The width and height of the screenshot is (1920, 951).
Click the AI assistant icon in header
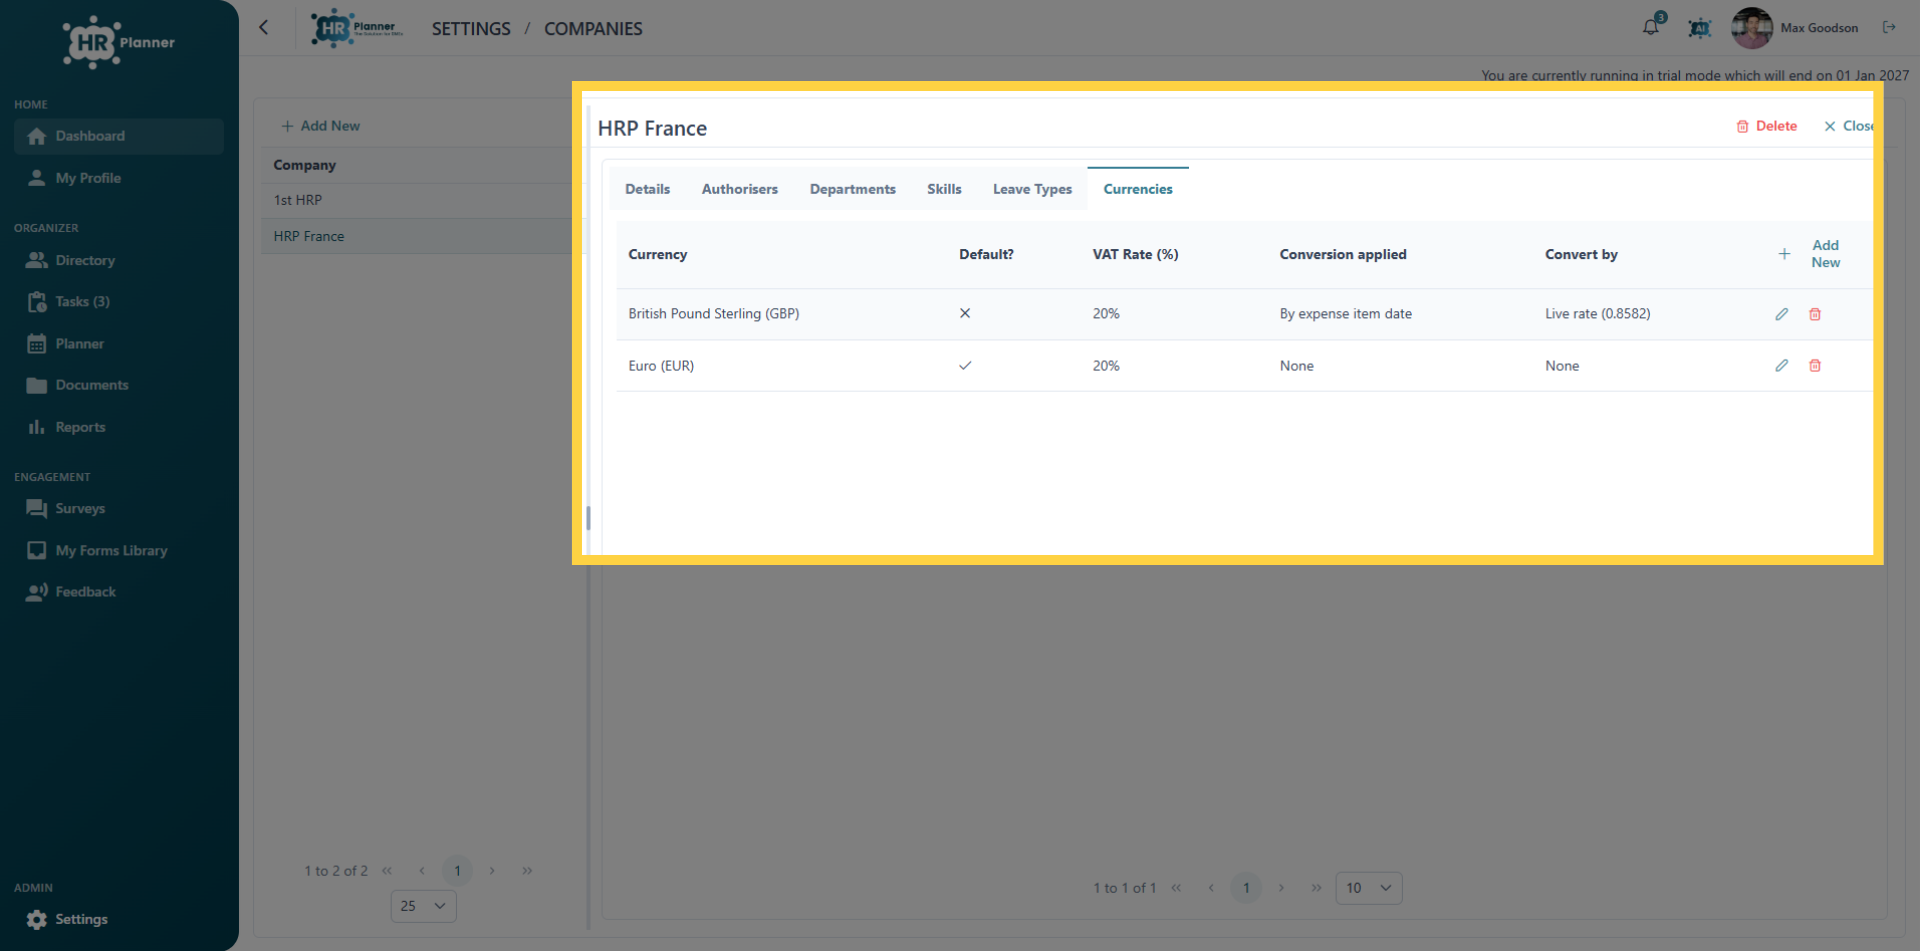1699,28
